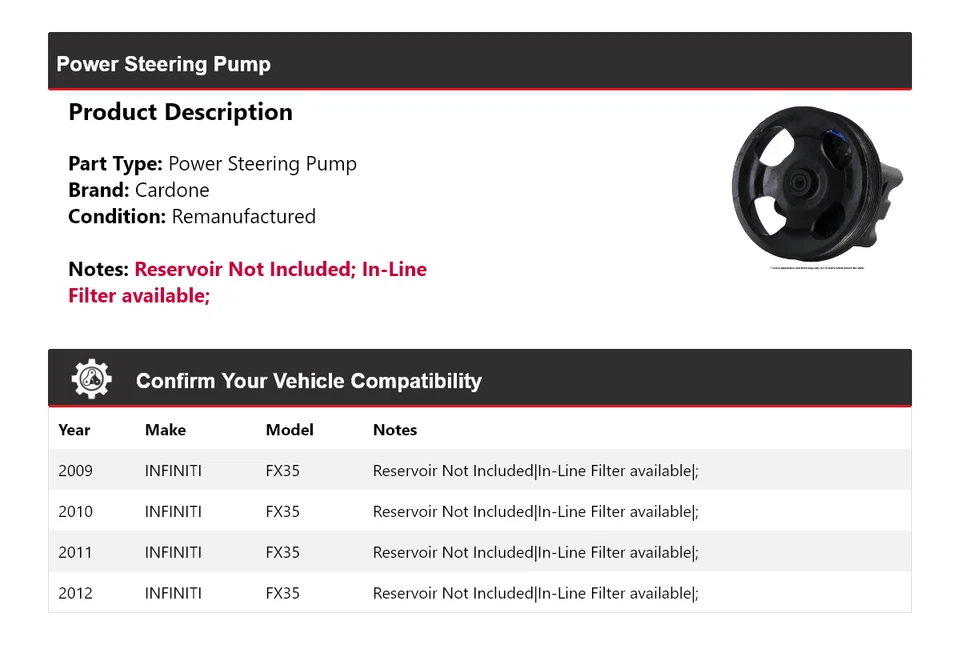Click FX35 in the 2012 row
960x645 pixels.
point(282,593)
